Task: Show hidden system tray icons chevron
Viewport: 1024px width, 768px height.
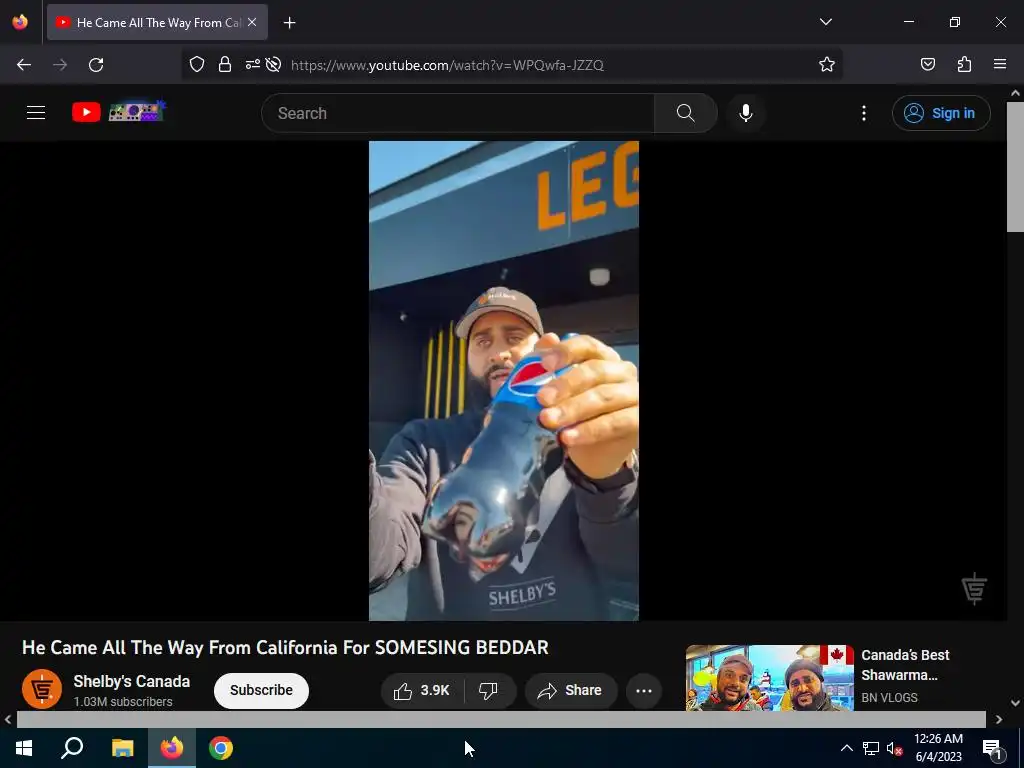Action: coord(846,748)
